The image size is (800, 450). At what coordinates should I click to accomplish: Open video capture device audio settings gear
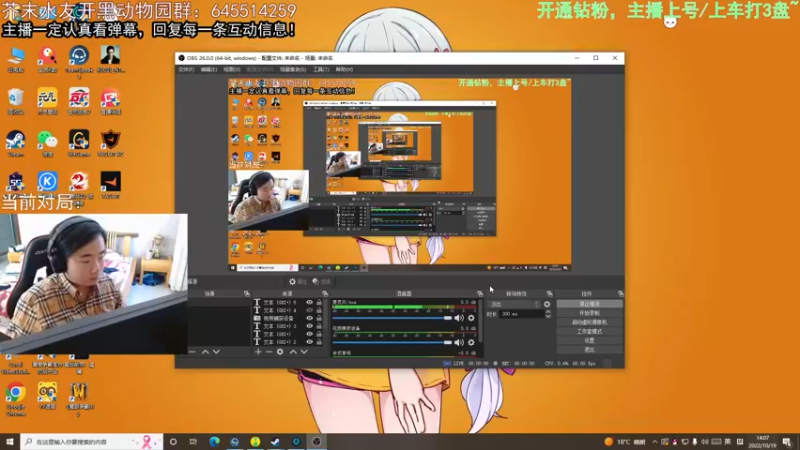pos(471,342)
